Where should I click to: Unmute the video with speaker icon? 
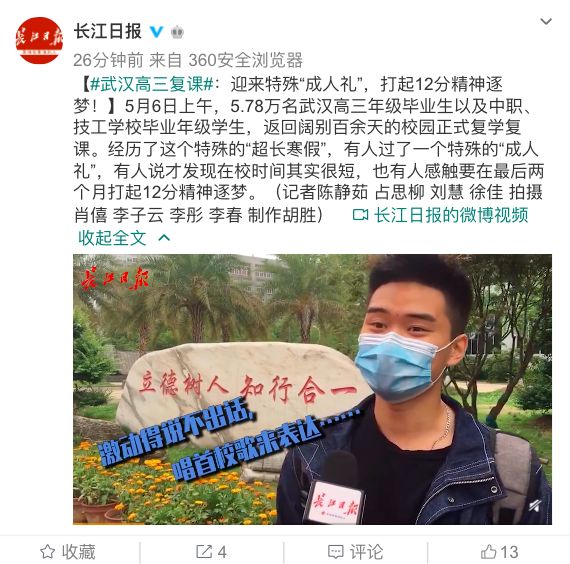pyautogui.click(x=535, y=505)
